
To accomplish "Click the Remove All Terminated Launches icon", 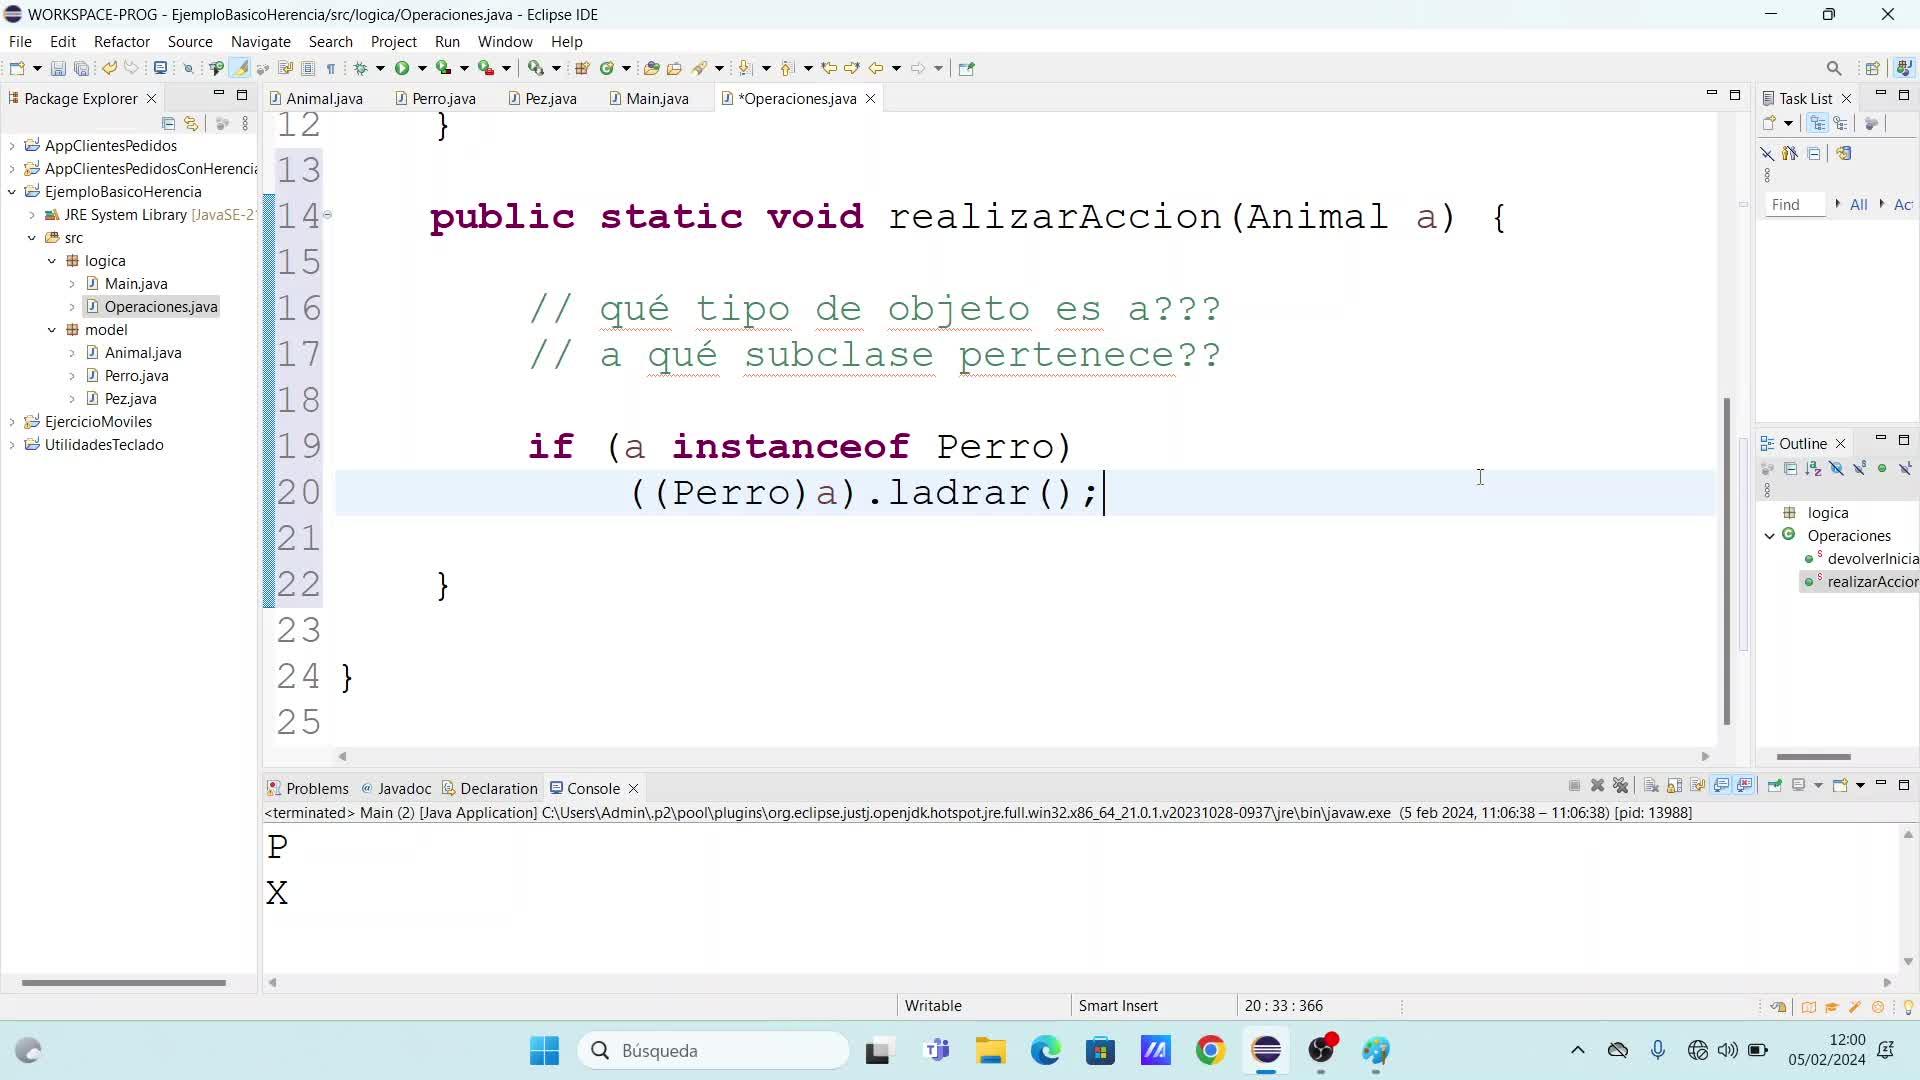I will pos(1621,785).
